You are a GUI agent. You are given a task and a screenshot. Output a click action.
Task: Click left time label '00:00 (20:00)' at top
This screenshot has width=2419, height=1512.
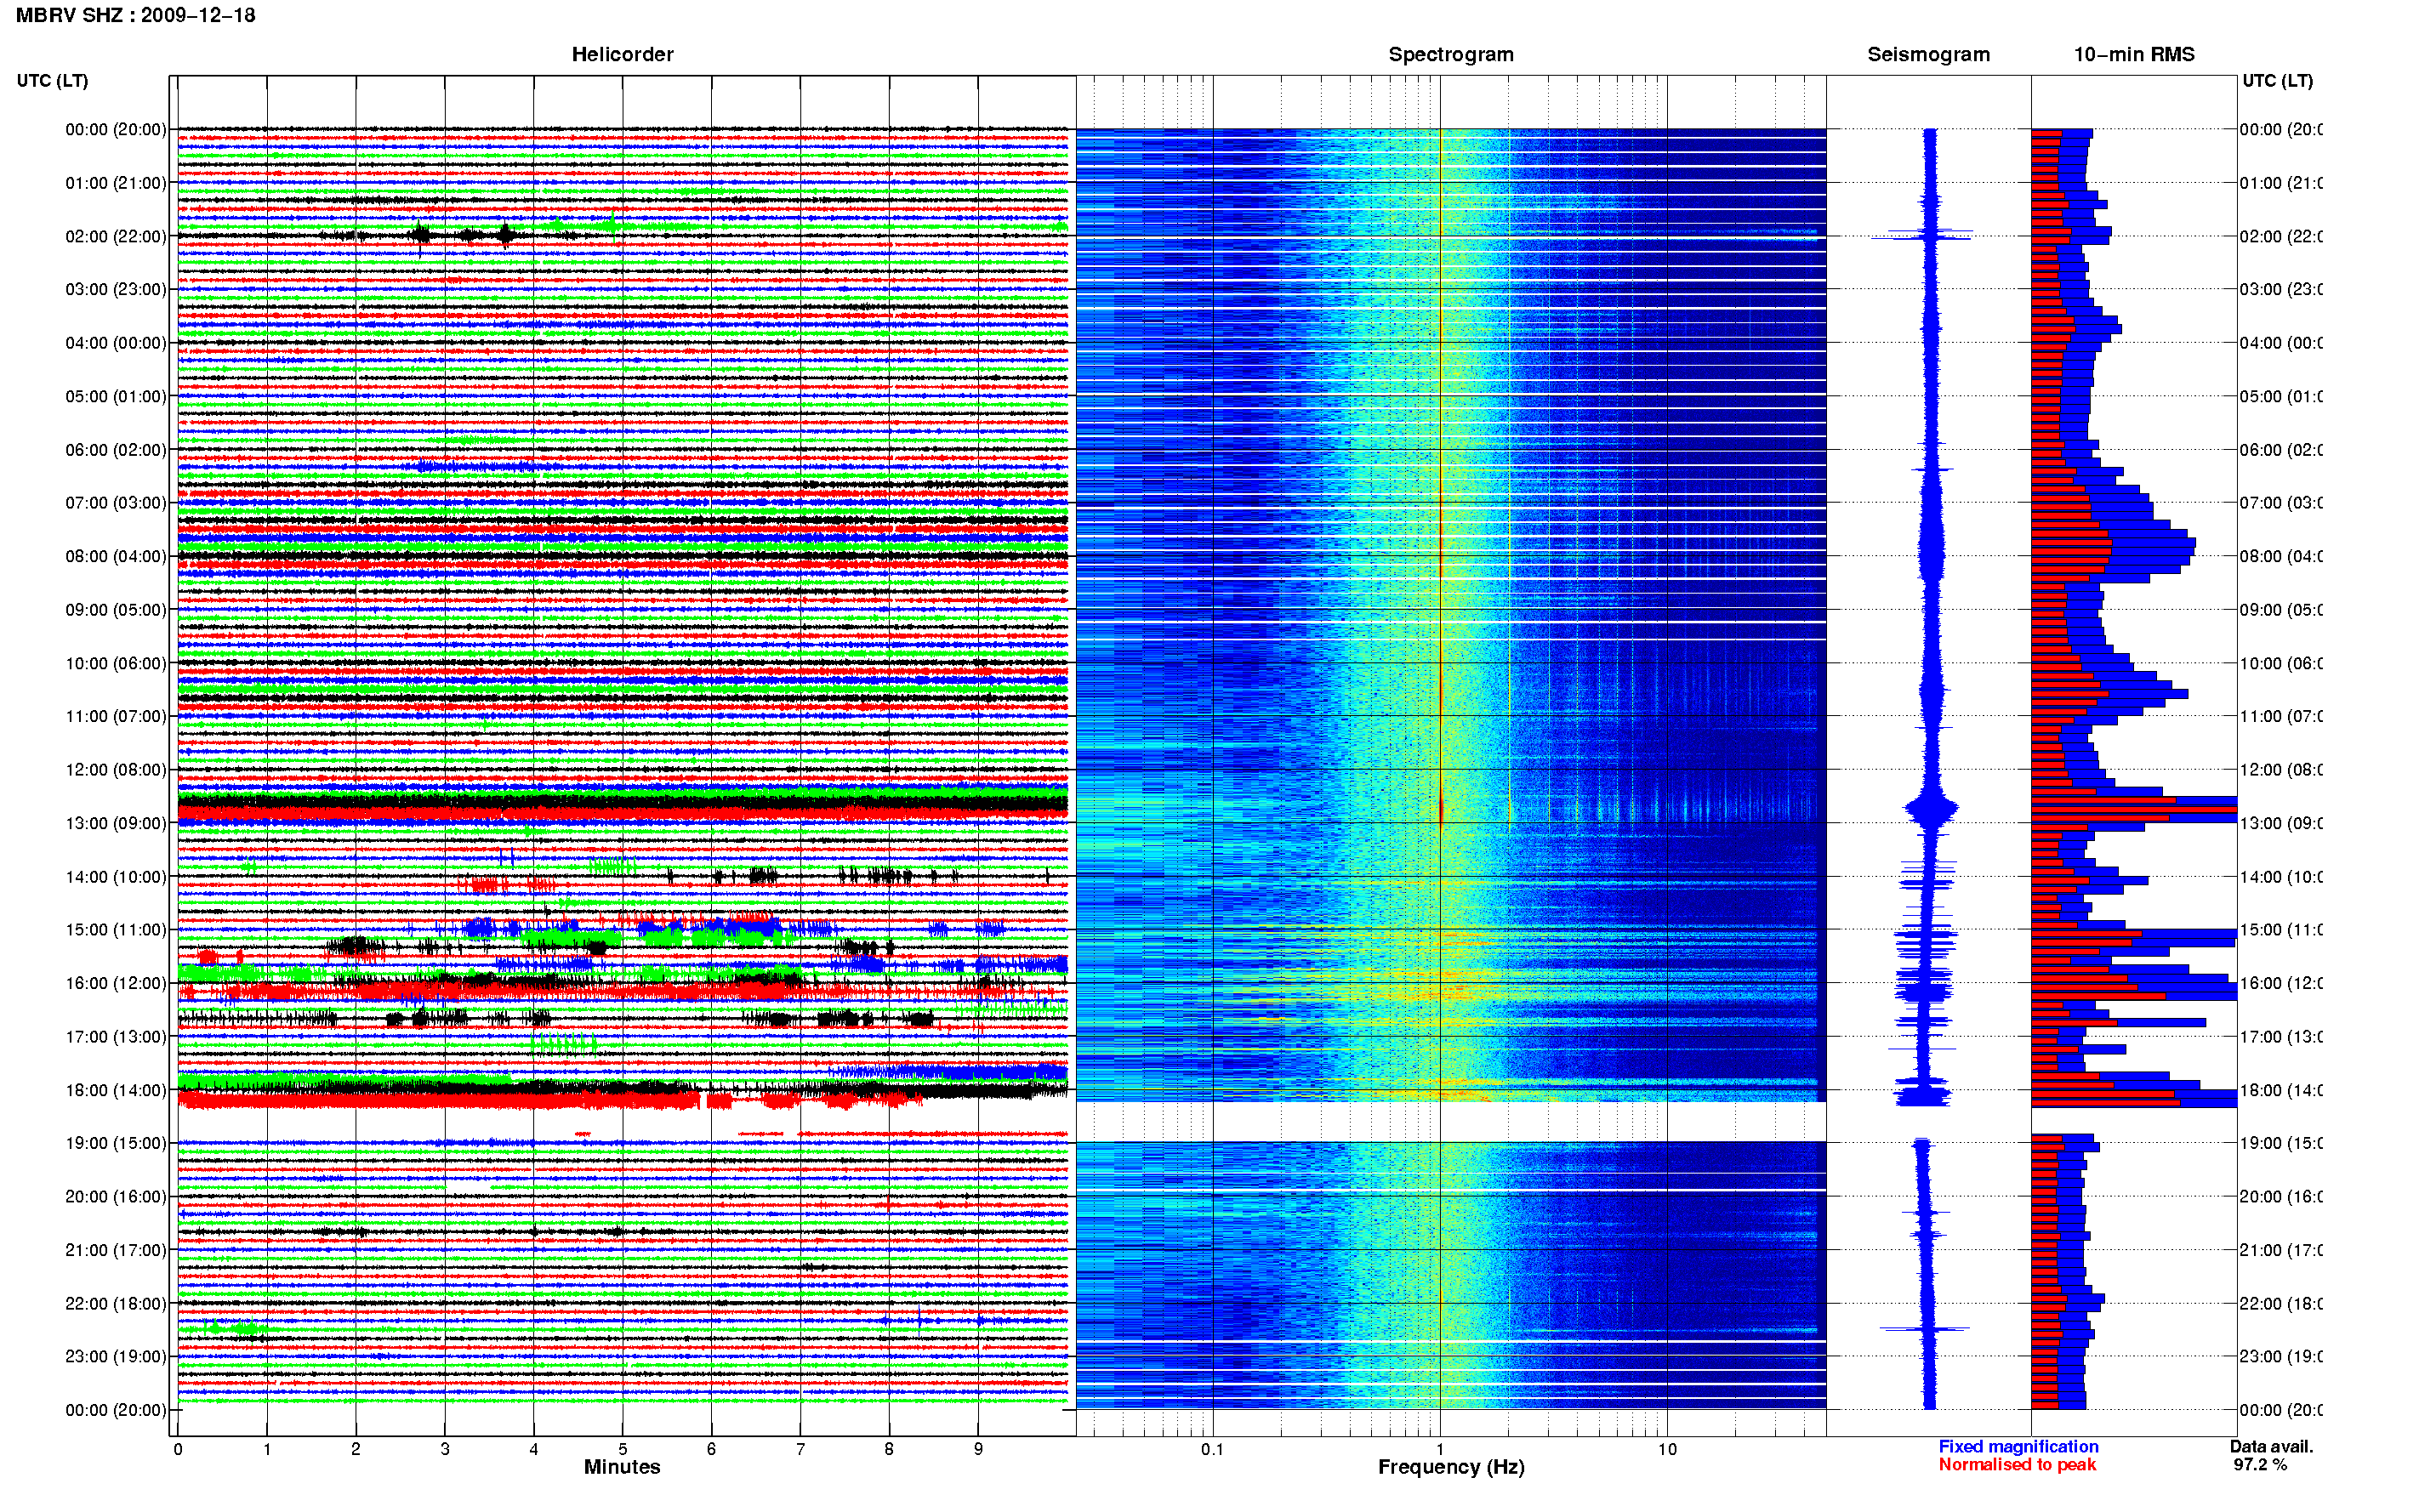click(116, 129)
